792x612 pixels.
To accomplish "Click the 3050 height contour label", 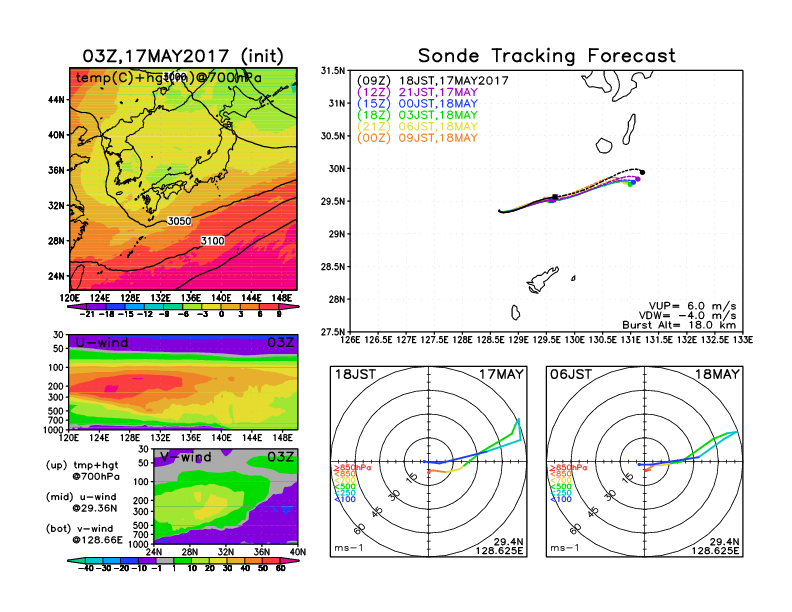I will pyautogui.click(x=179, y=221).
